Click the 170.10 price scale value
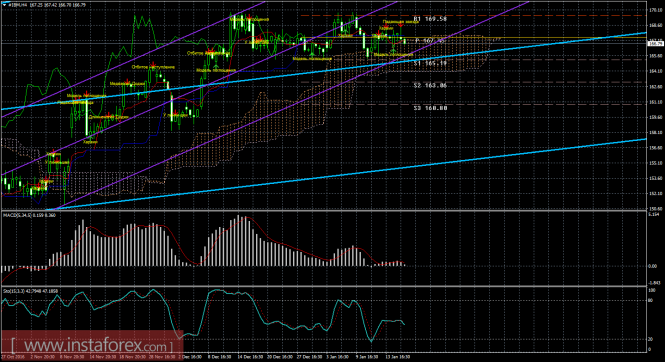Screen dimensions: 665x362 tap(655, 10)
